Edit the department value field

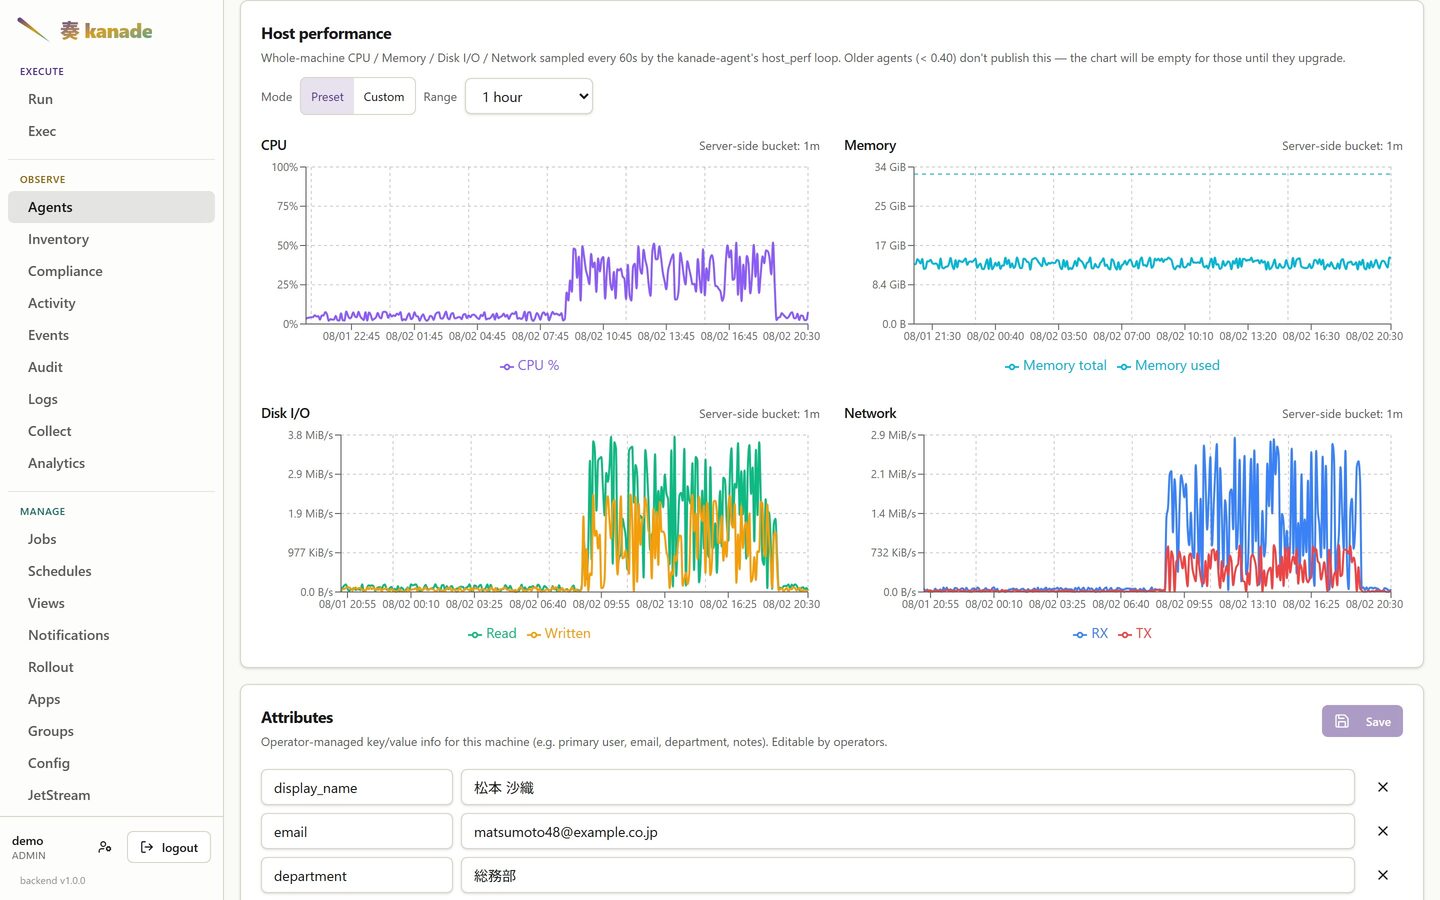[x=907, y=875]
